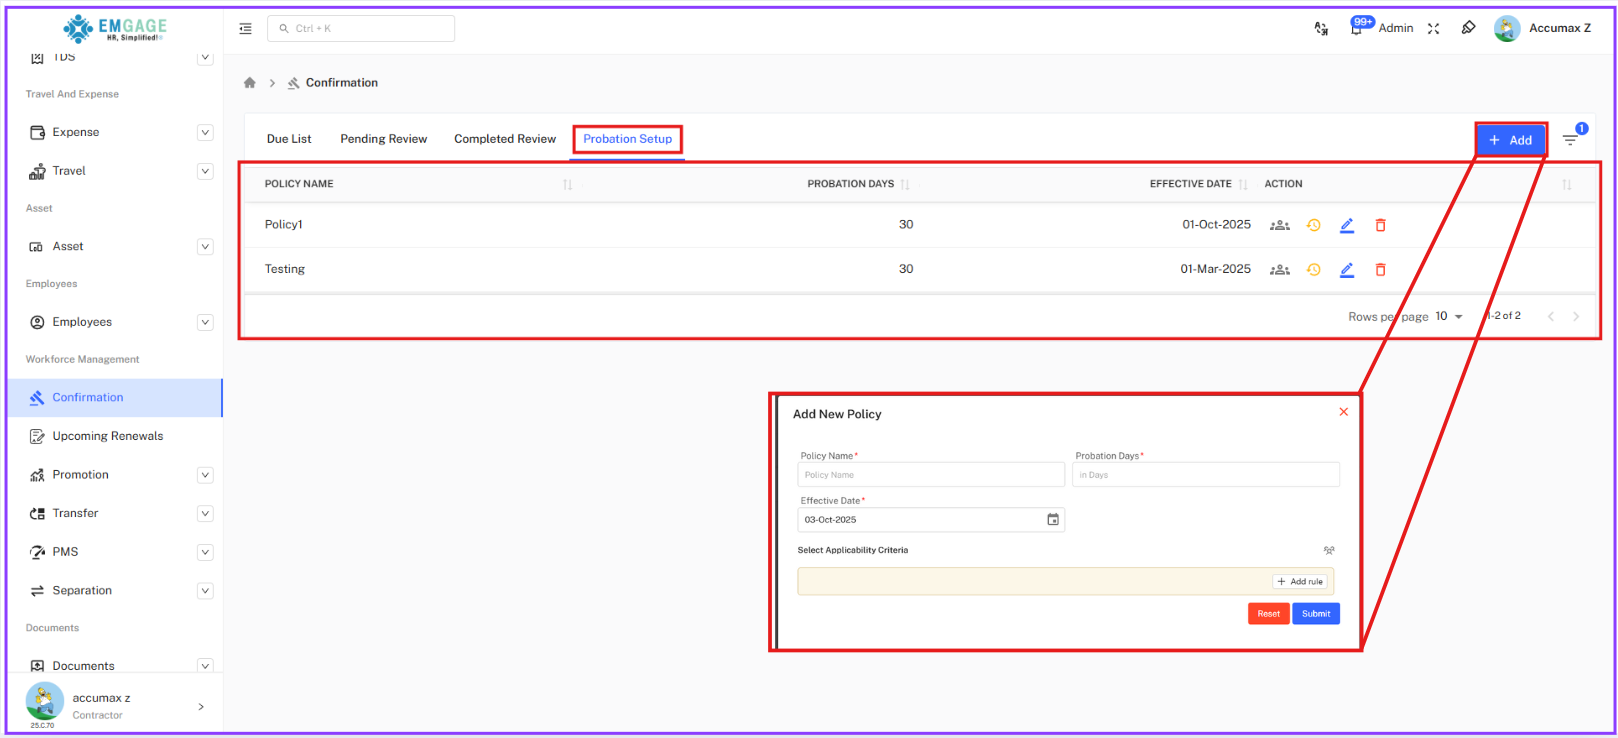This screenshot has width=1618, height=738.
Task: Open history icon for Policy1 row
Action: pyautogui.click(x=1314, y=225)
